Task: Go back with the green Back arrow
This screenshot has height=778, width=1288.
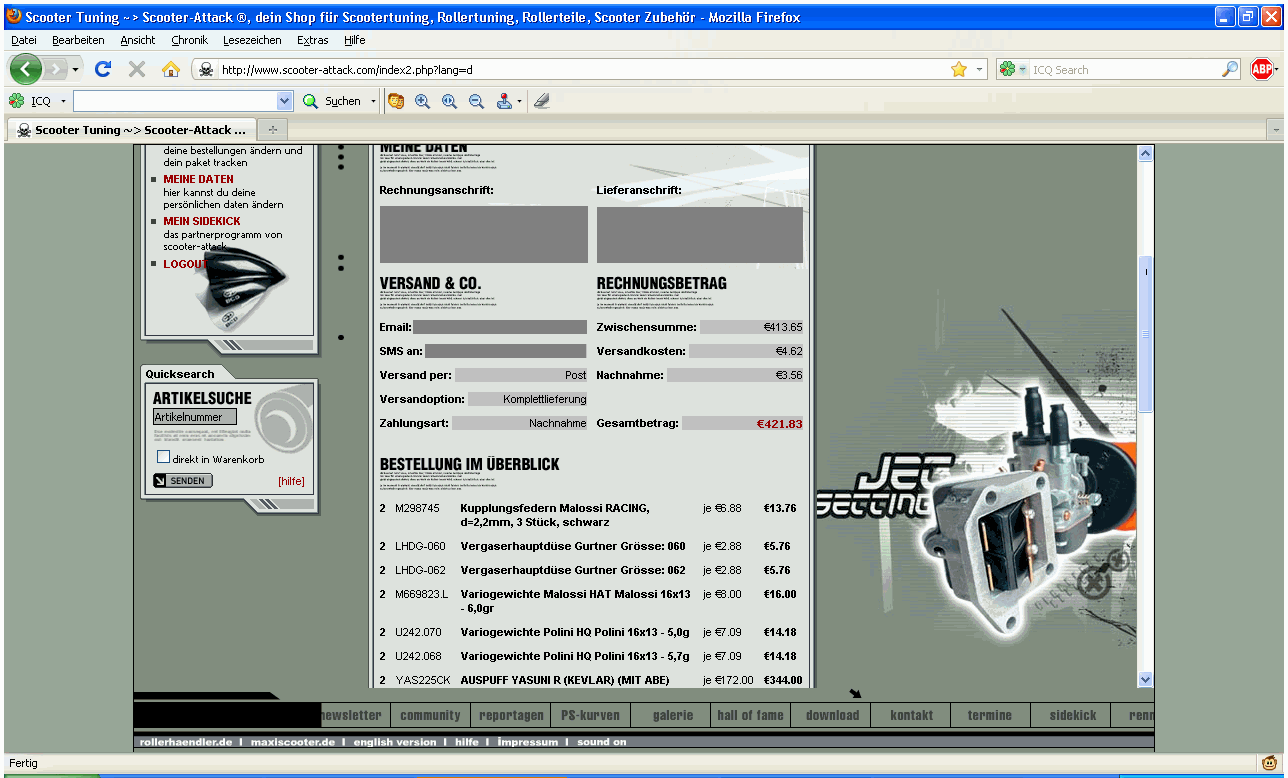Action: (x=27, y=69)
